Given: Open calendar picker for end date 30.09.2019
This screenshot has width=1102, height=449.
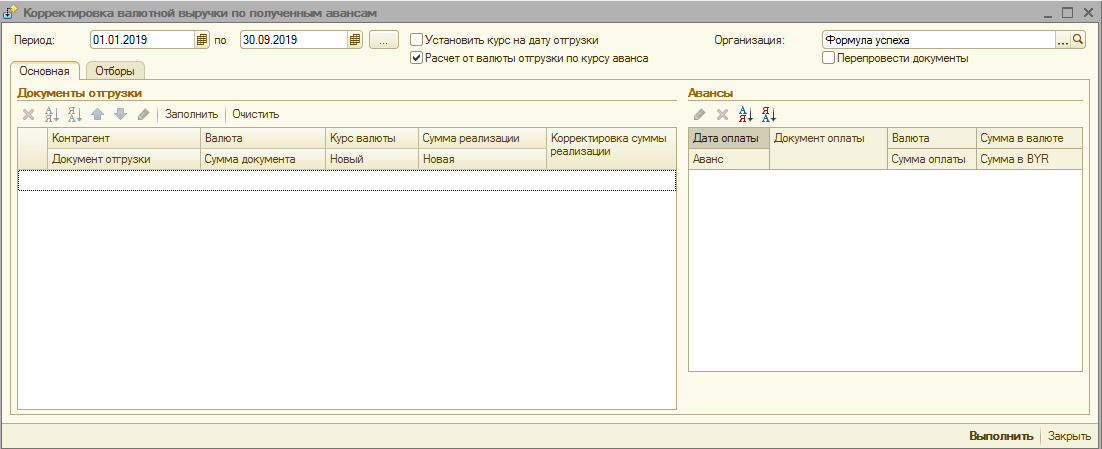Looking at the screenshot, I should click(x=355, y=40).
